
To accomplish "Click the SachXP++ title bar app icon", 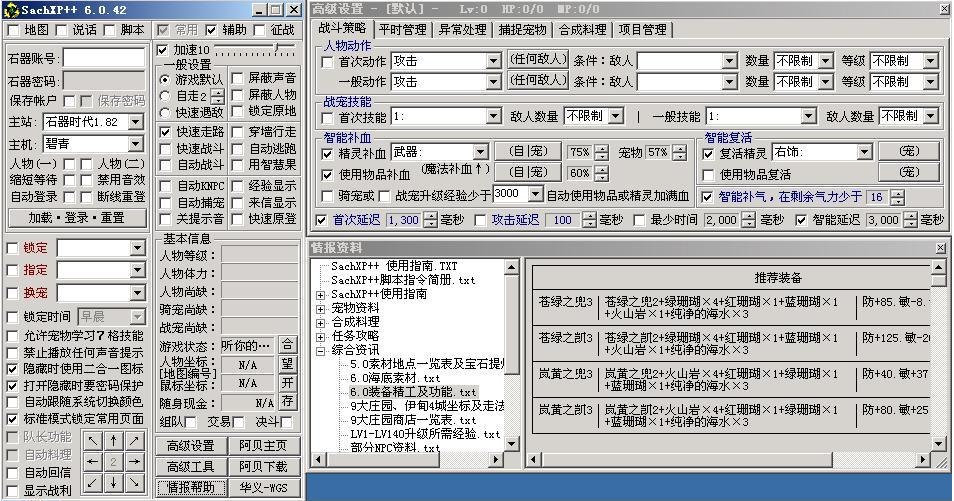I will [10, 10].
